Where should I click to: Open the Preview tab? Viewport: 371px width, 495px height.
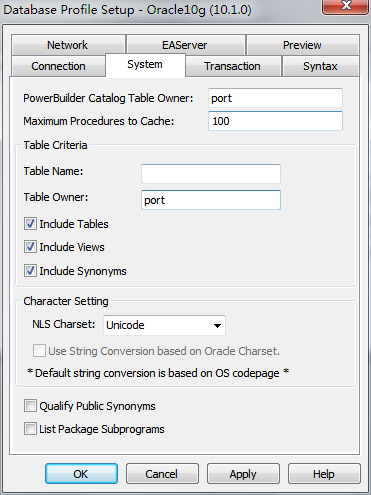click(x=302, y=45)
